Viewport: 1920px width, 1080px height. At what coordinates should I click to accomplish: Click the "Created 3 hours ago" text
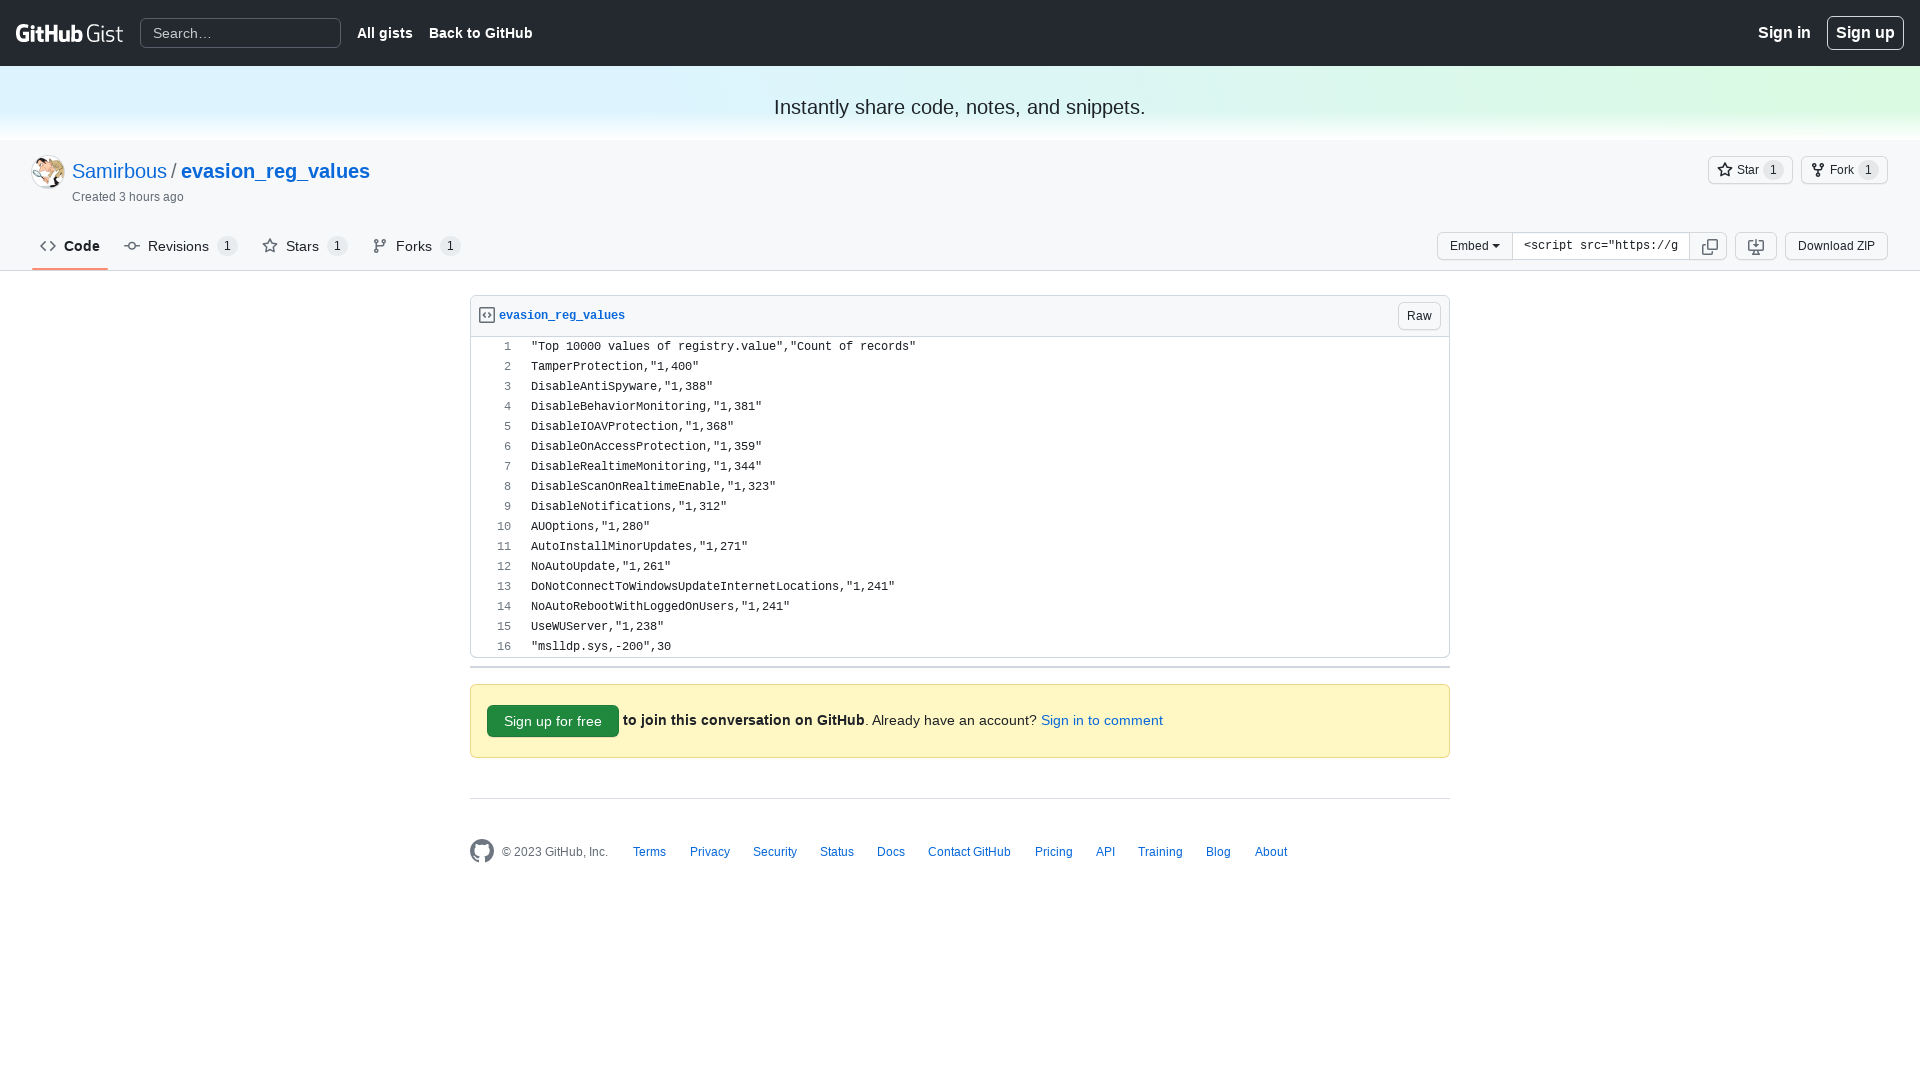128,197
